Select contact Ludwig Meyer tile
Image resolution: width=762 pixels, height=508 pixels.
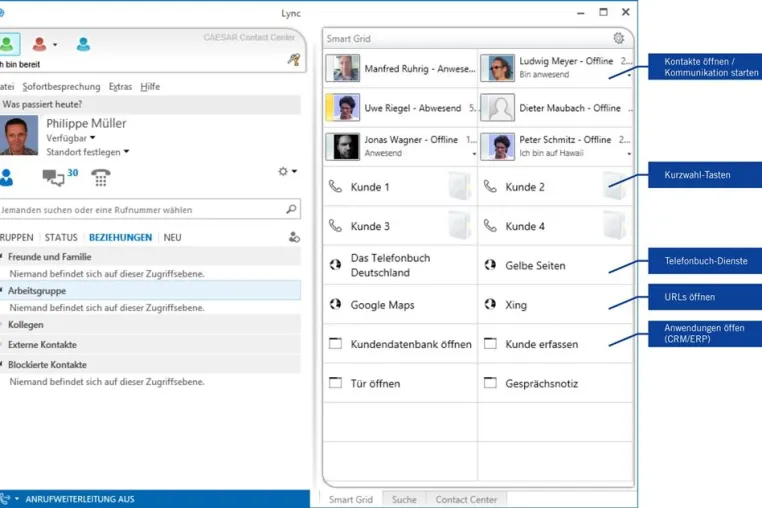coord(556,68)
